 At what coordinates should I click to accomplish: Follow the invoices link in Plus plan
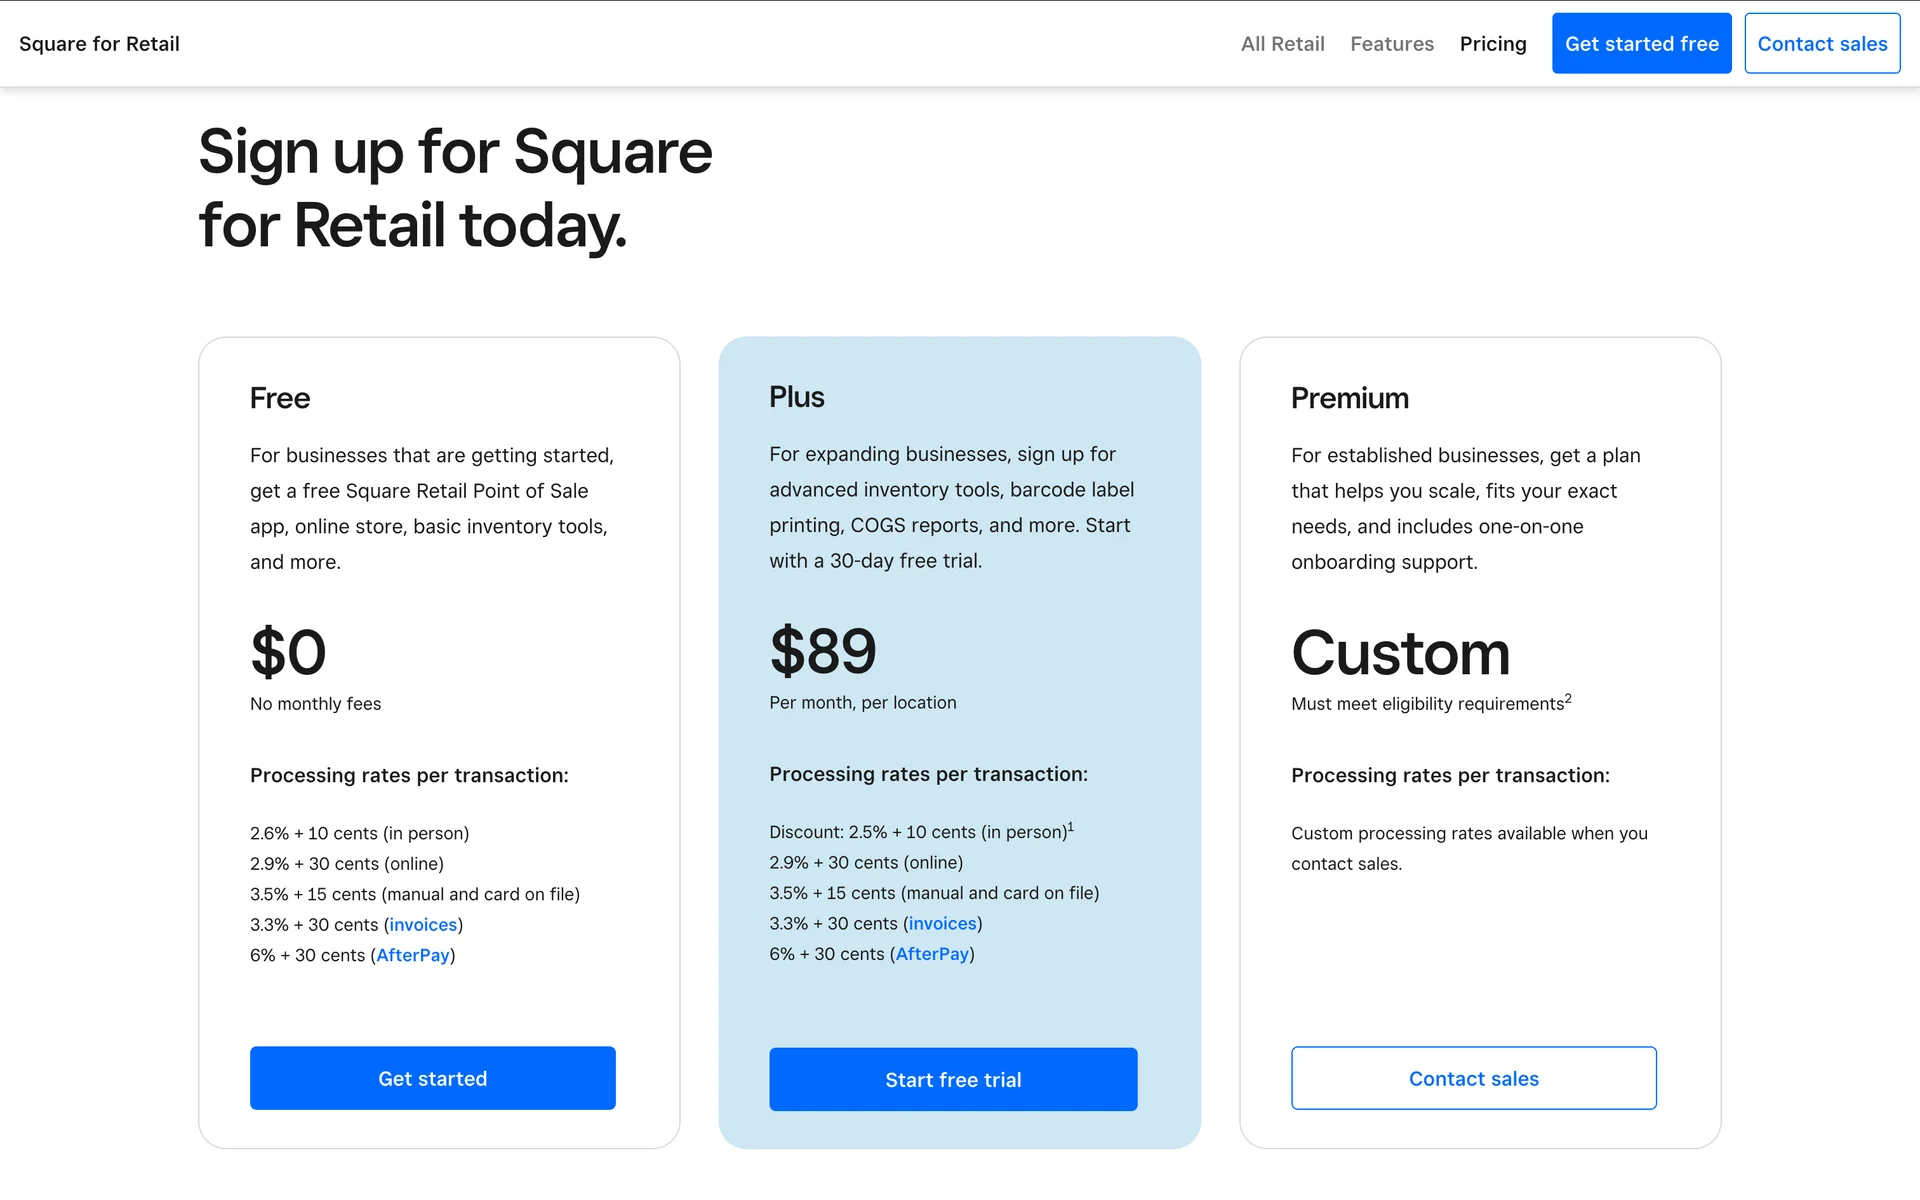942,924
